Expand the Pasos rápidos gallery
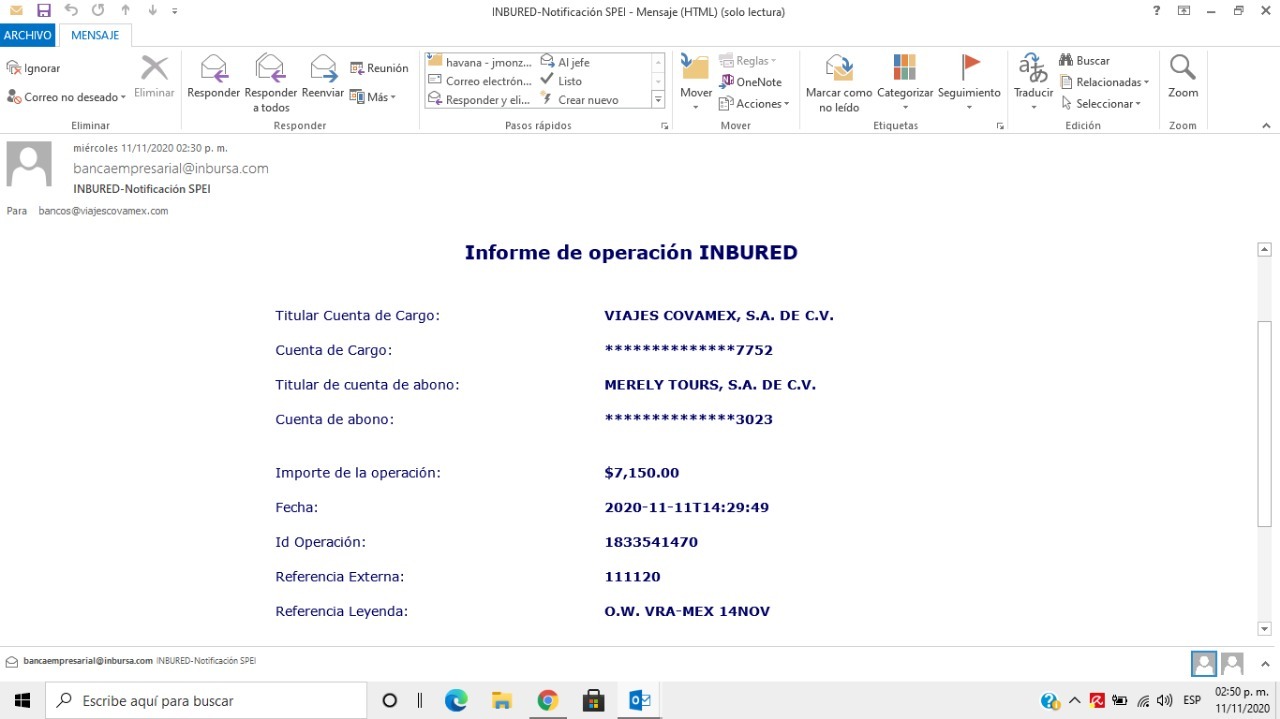Screen dimensions: 1280x719 tap(658, 99)
